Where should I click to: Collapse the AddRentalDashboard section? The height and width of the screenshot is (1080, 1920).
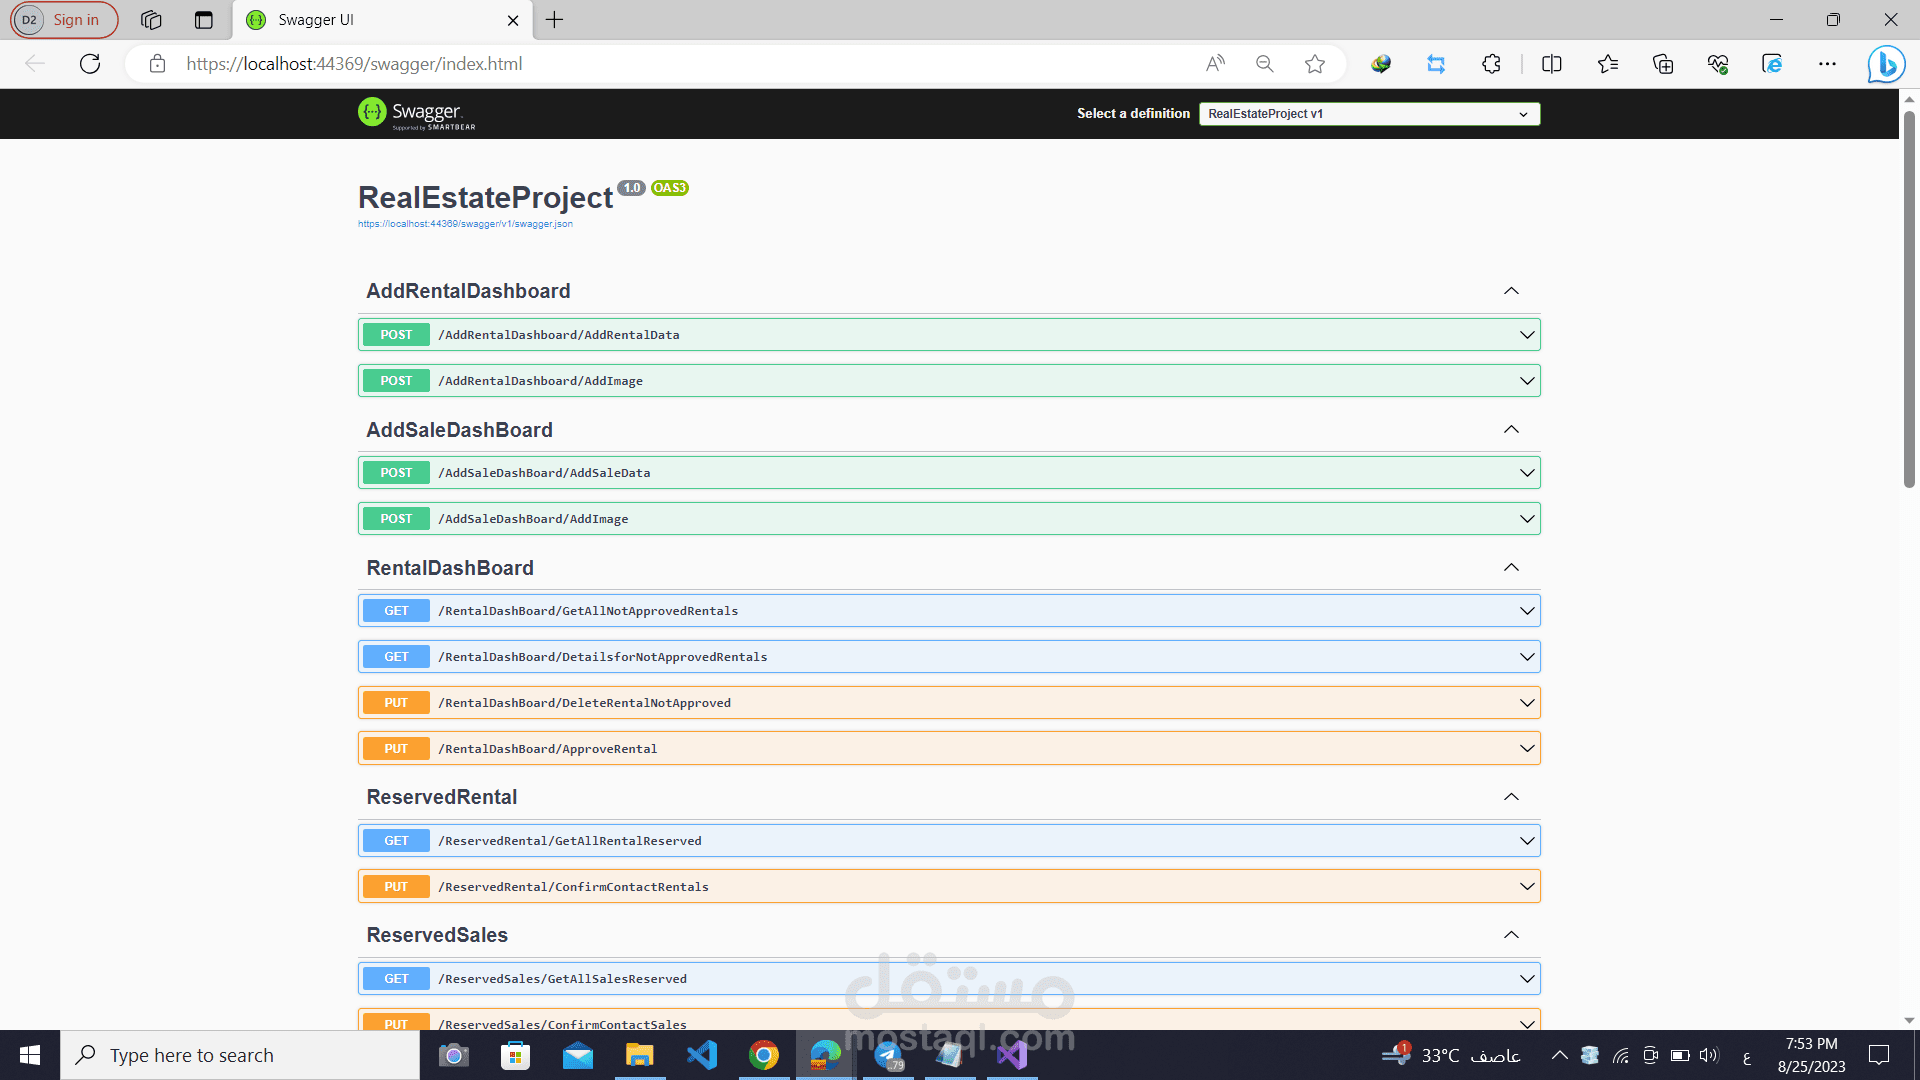point(1511,291)
